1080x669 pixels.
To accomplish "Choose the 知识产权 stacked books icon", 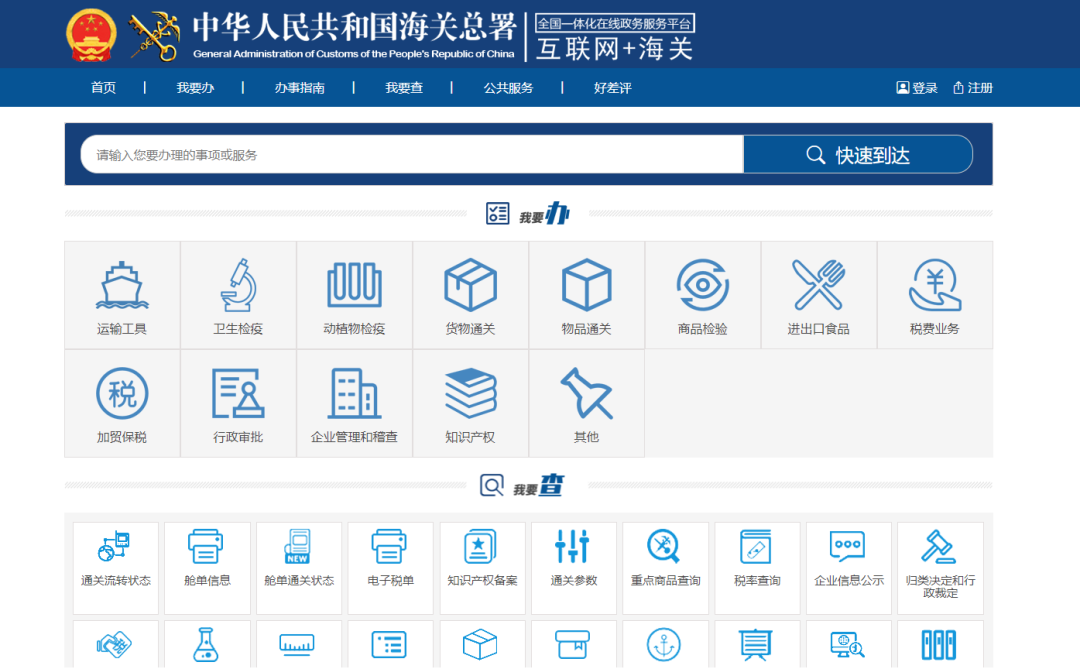I will click(x=470, y=393).
